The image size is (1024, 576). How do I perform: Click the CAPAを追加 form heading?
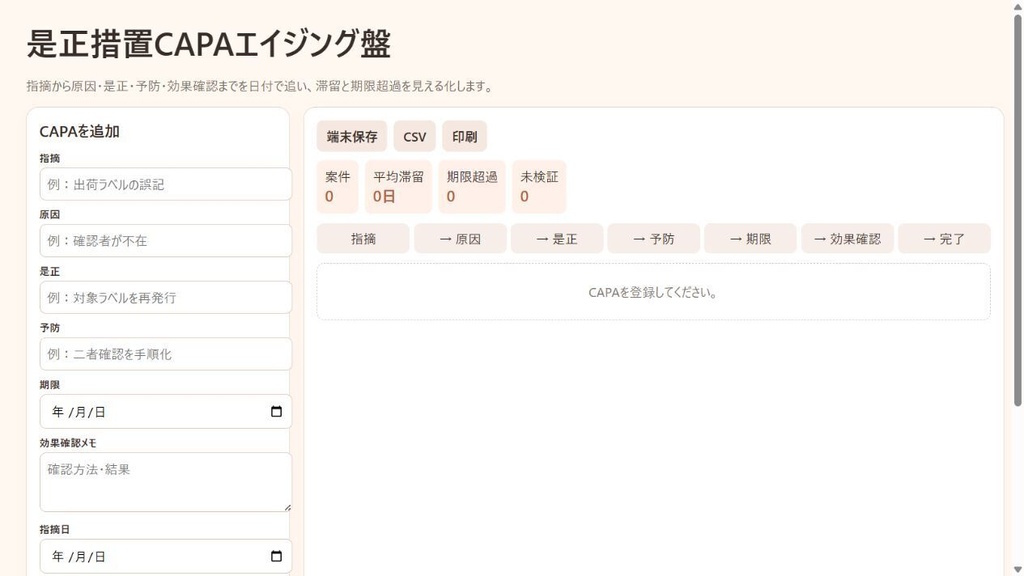tap(79, 131)
